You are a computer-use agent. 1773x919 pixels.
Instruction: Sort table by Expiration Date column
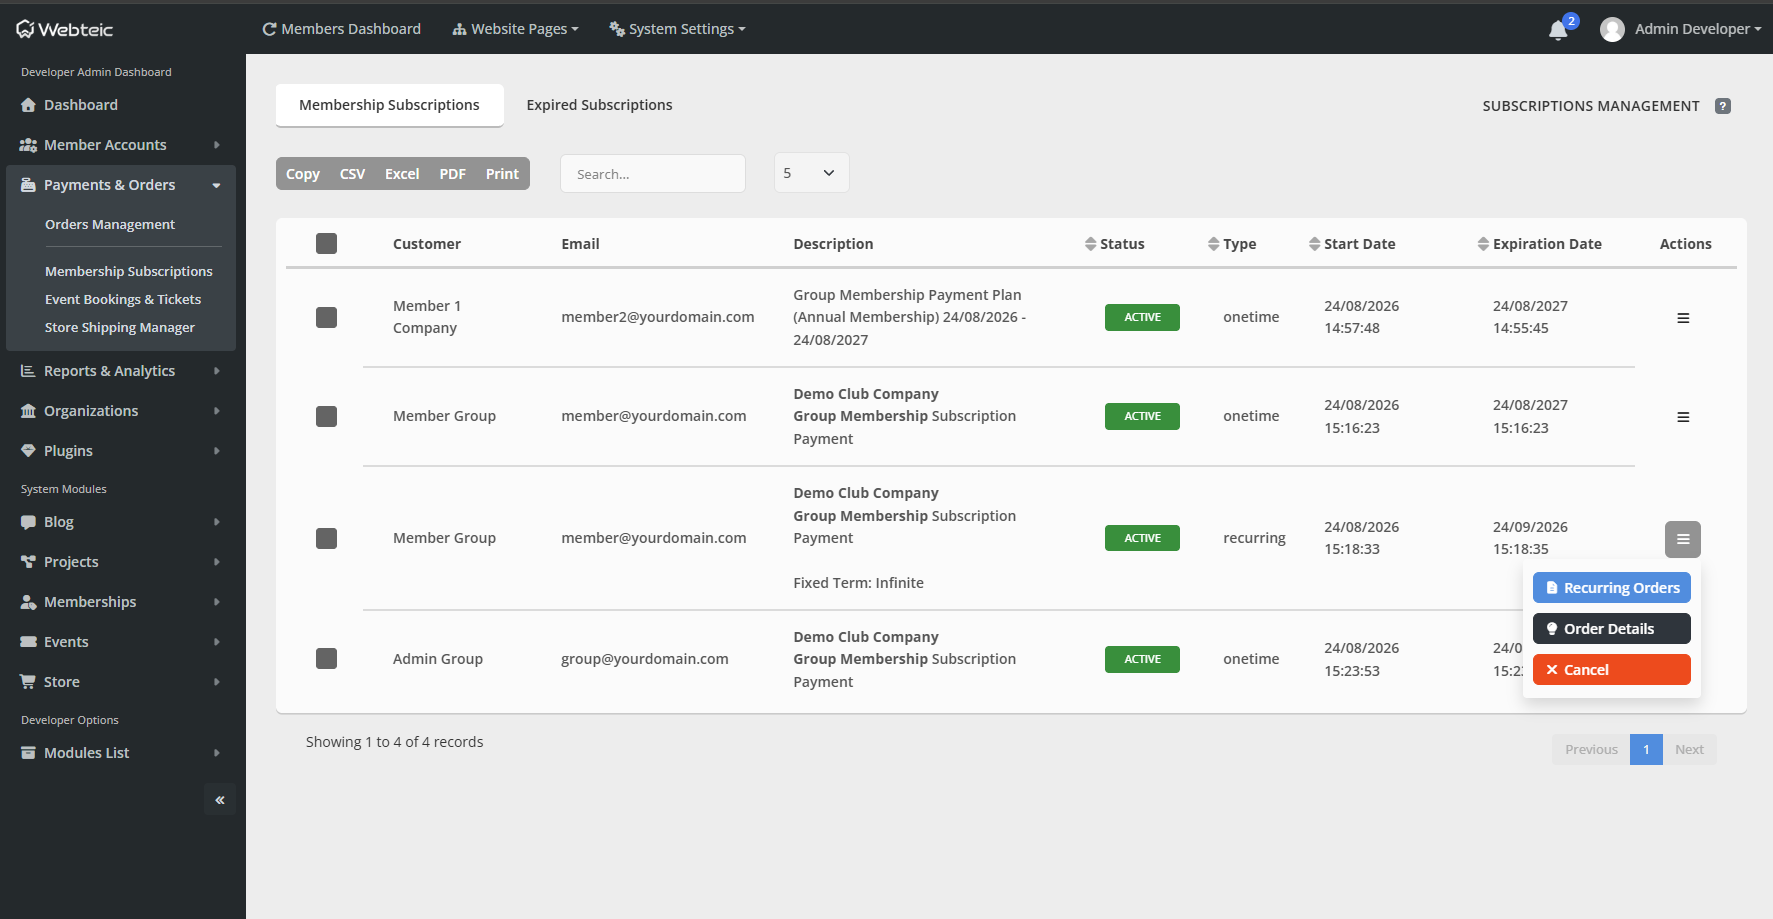[1540, 244]
